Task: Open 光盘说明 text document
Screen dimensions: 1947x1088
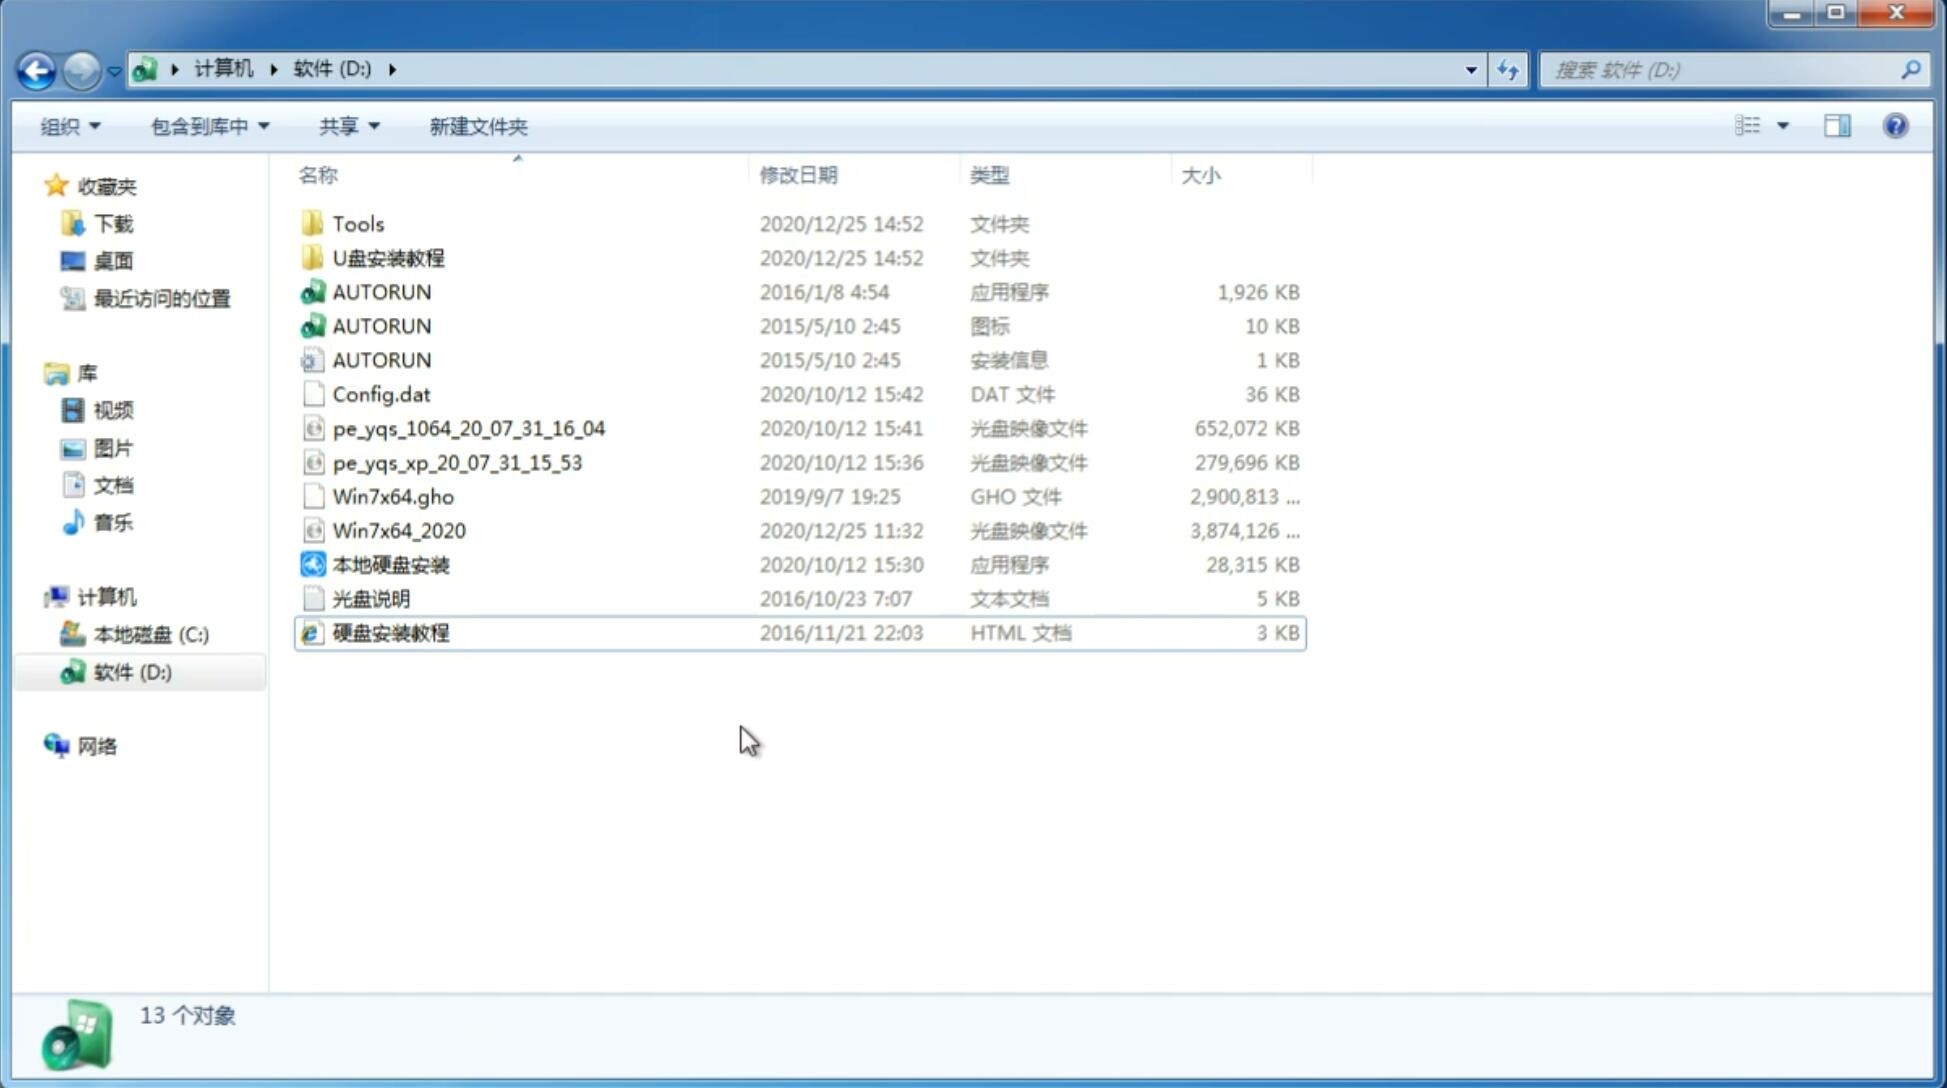Action: (370, 597)
